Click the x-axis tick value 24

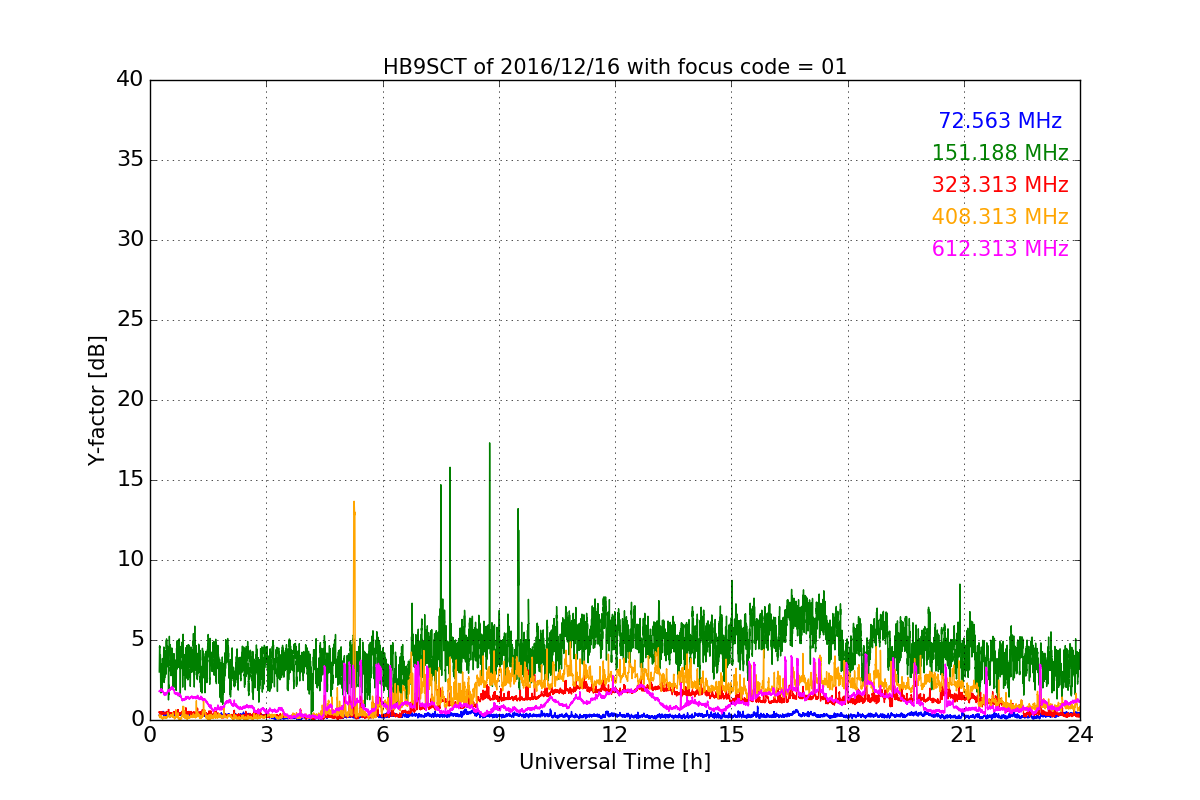pos(1080,735)
